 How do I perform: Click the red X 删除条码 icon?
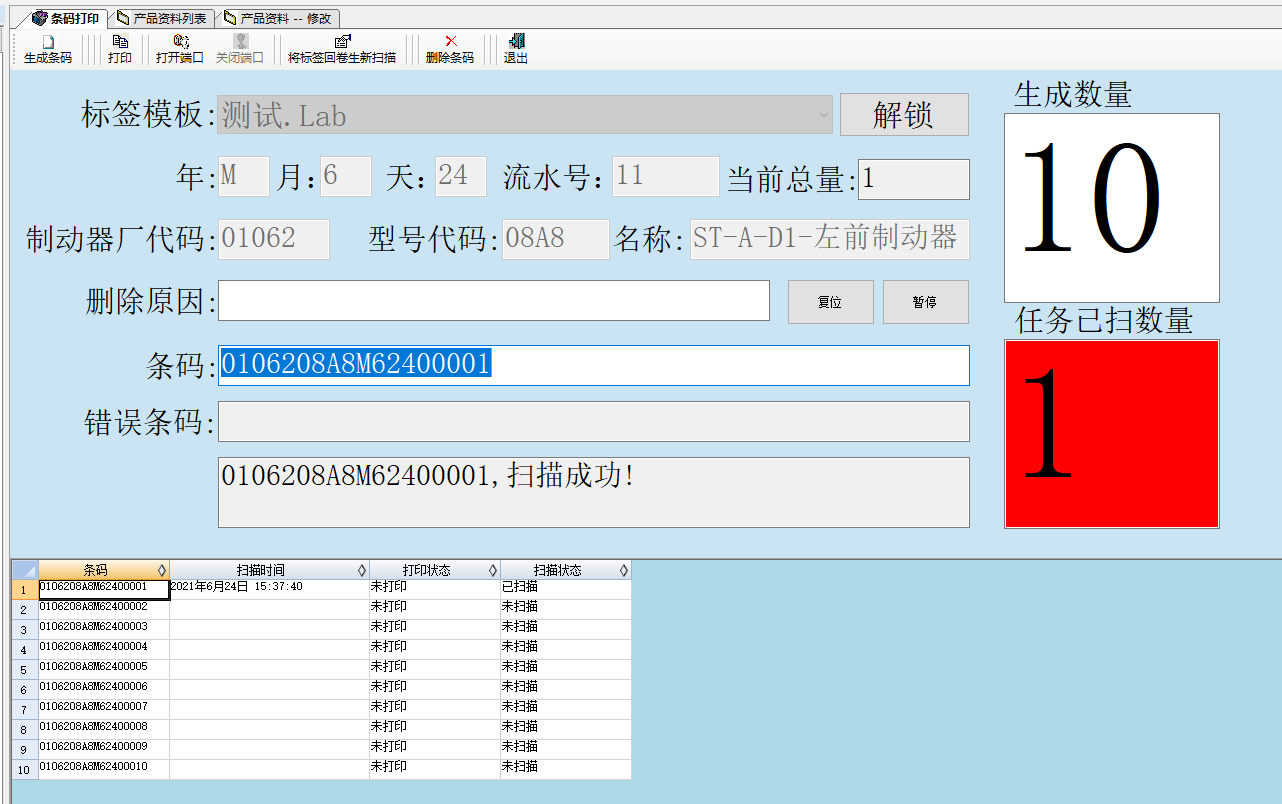pyautogui.click(x=450, y=42)
